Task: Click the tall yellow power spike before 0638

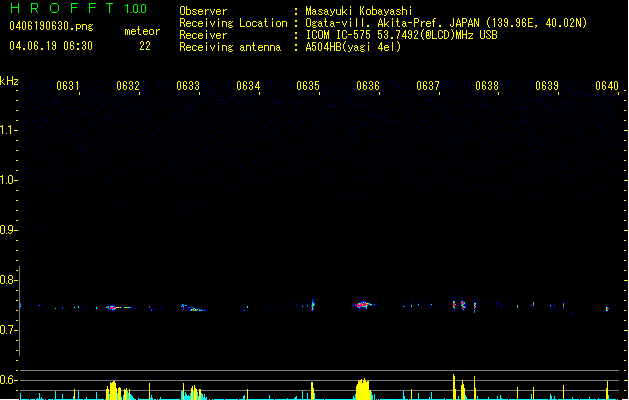Action: tap(454, 387)
